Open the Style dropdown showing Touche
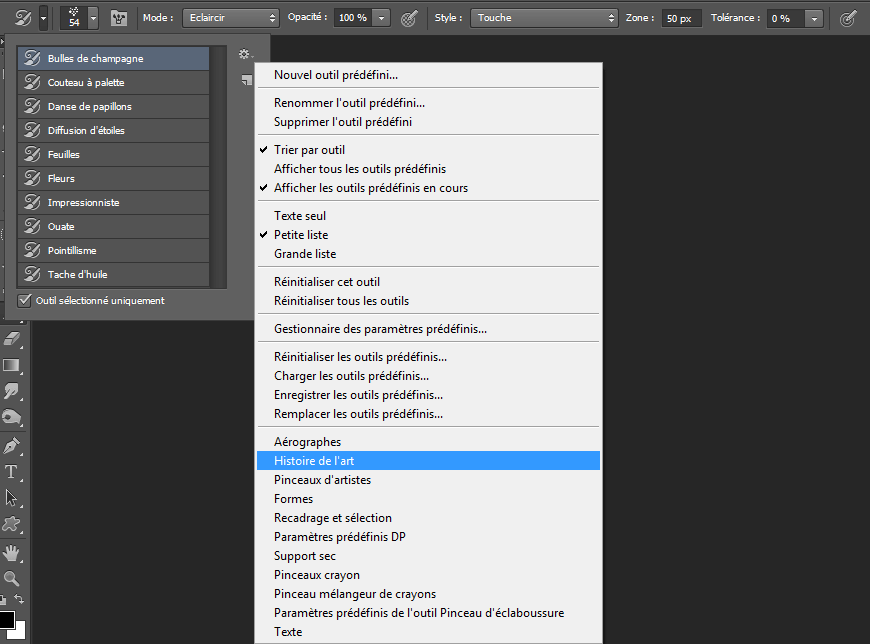The image size is (870, 644). [x=544, y=18]
